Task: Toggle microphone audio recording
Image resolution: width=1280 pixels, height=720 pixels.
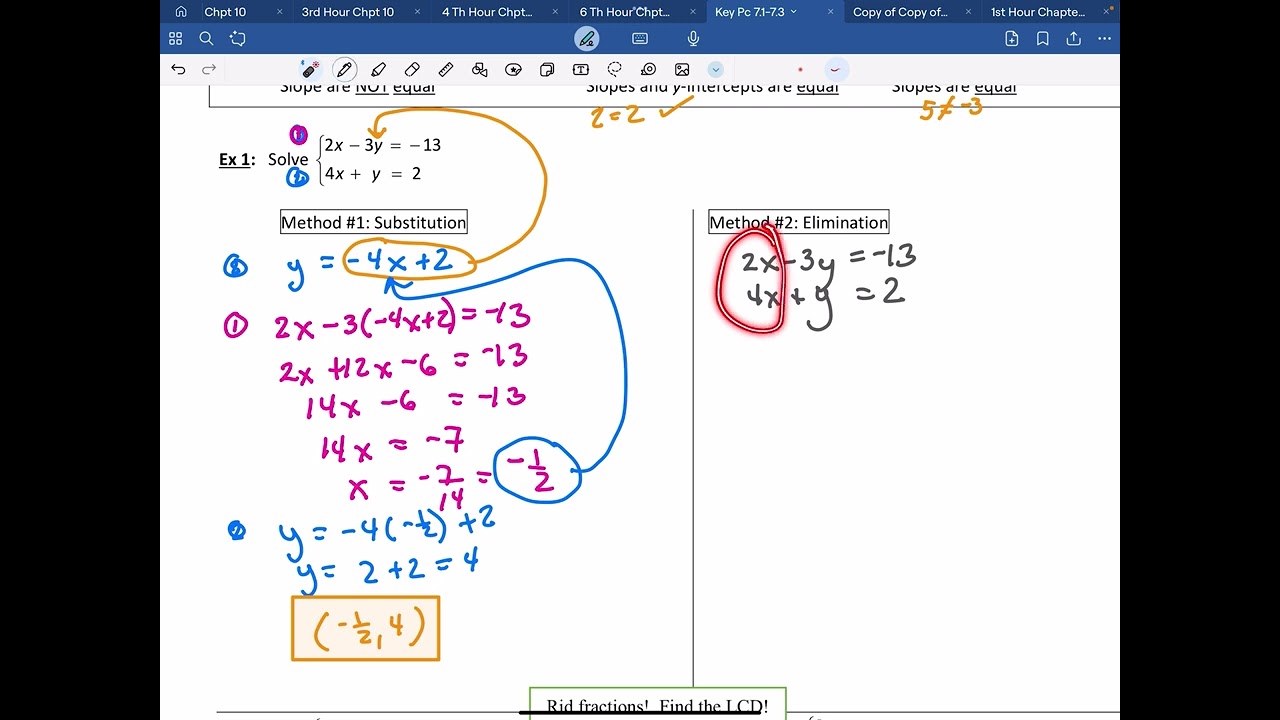Action: (x=693, y=38)
